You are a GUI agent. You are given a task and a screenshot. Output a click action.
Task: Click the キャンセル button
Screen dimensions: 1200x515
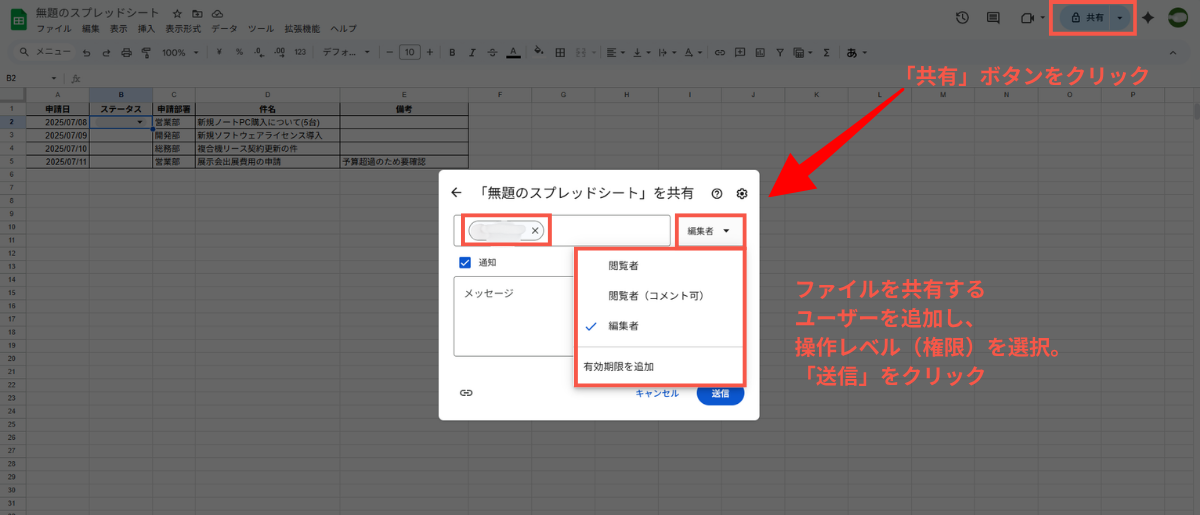tap(657, 393)
